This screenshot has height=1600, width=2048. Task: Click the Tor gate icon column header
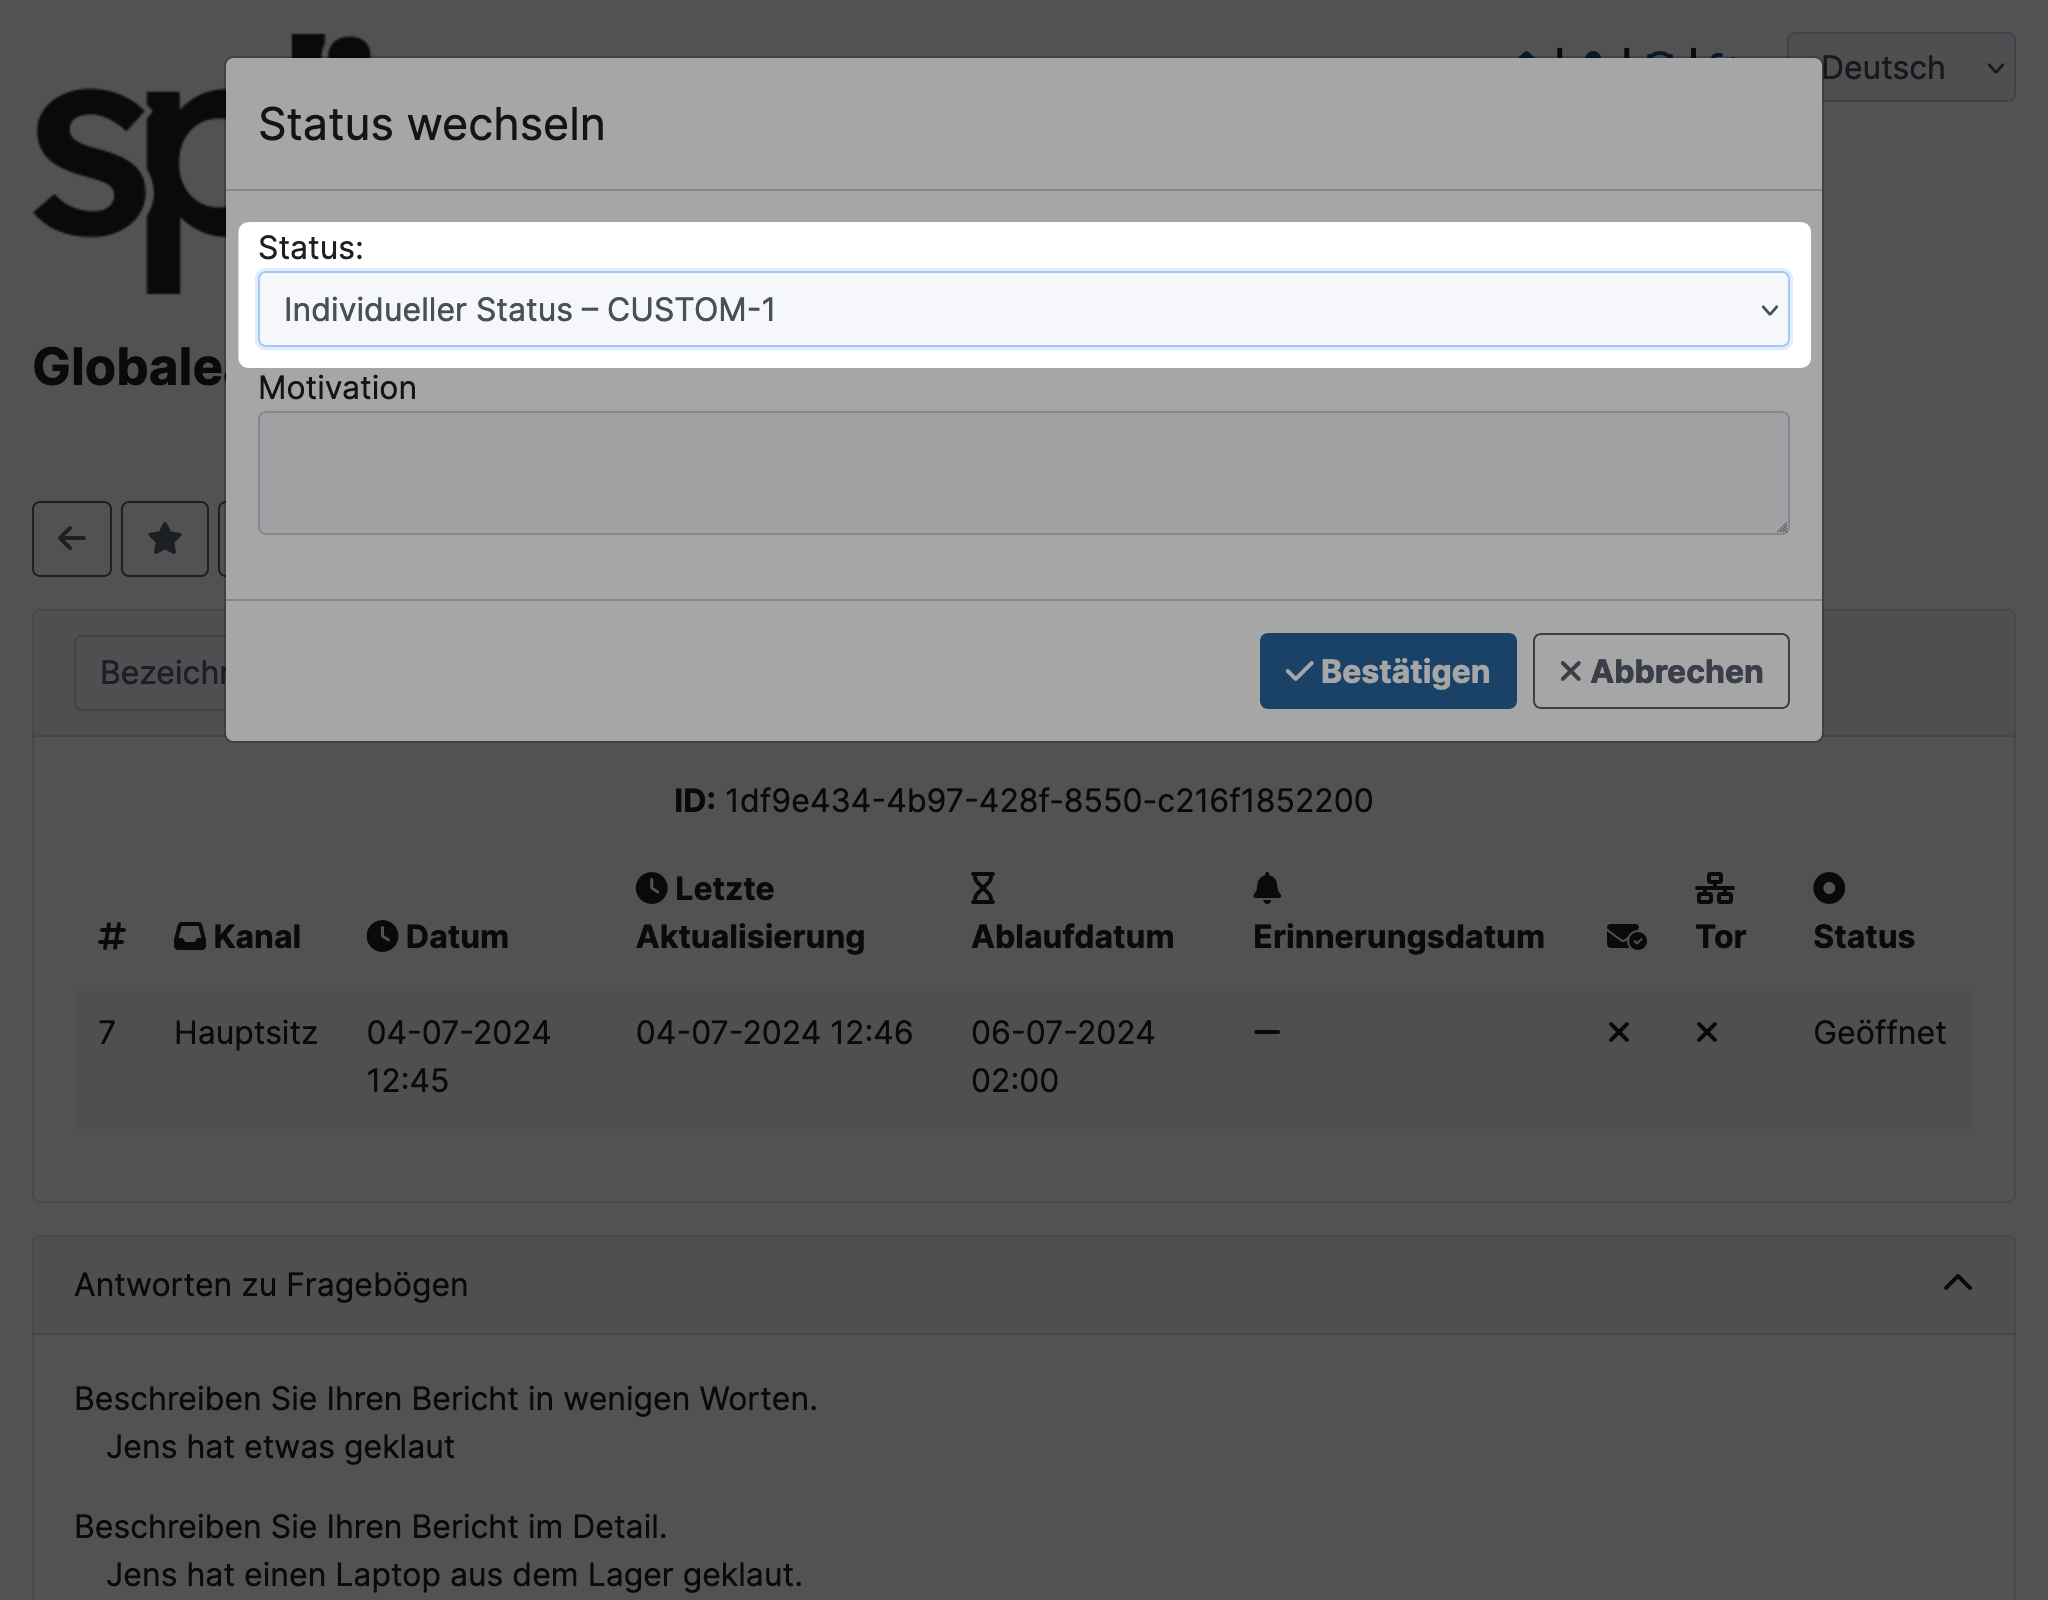(x=1721, y=911)
